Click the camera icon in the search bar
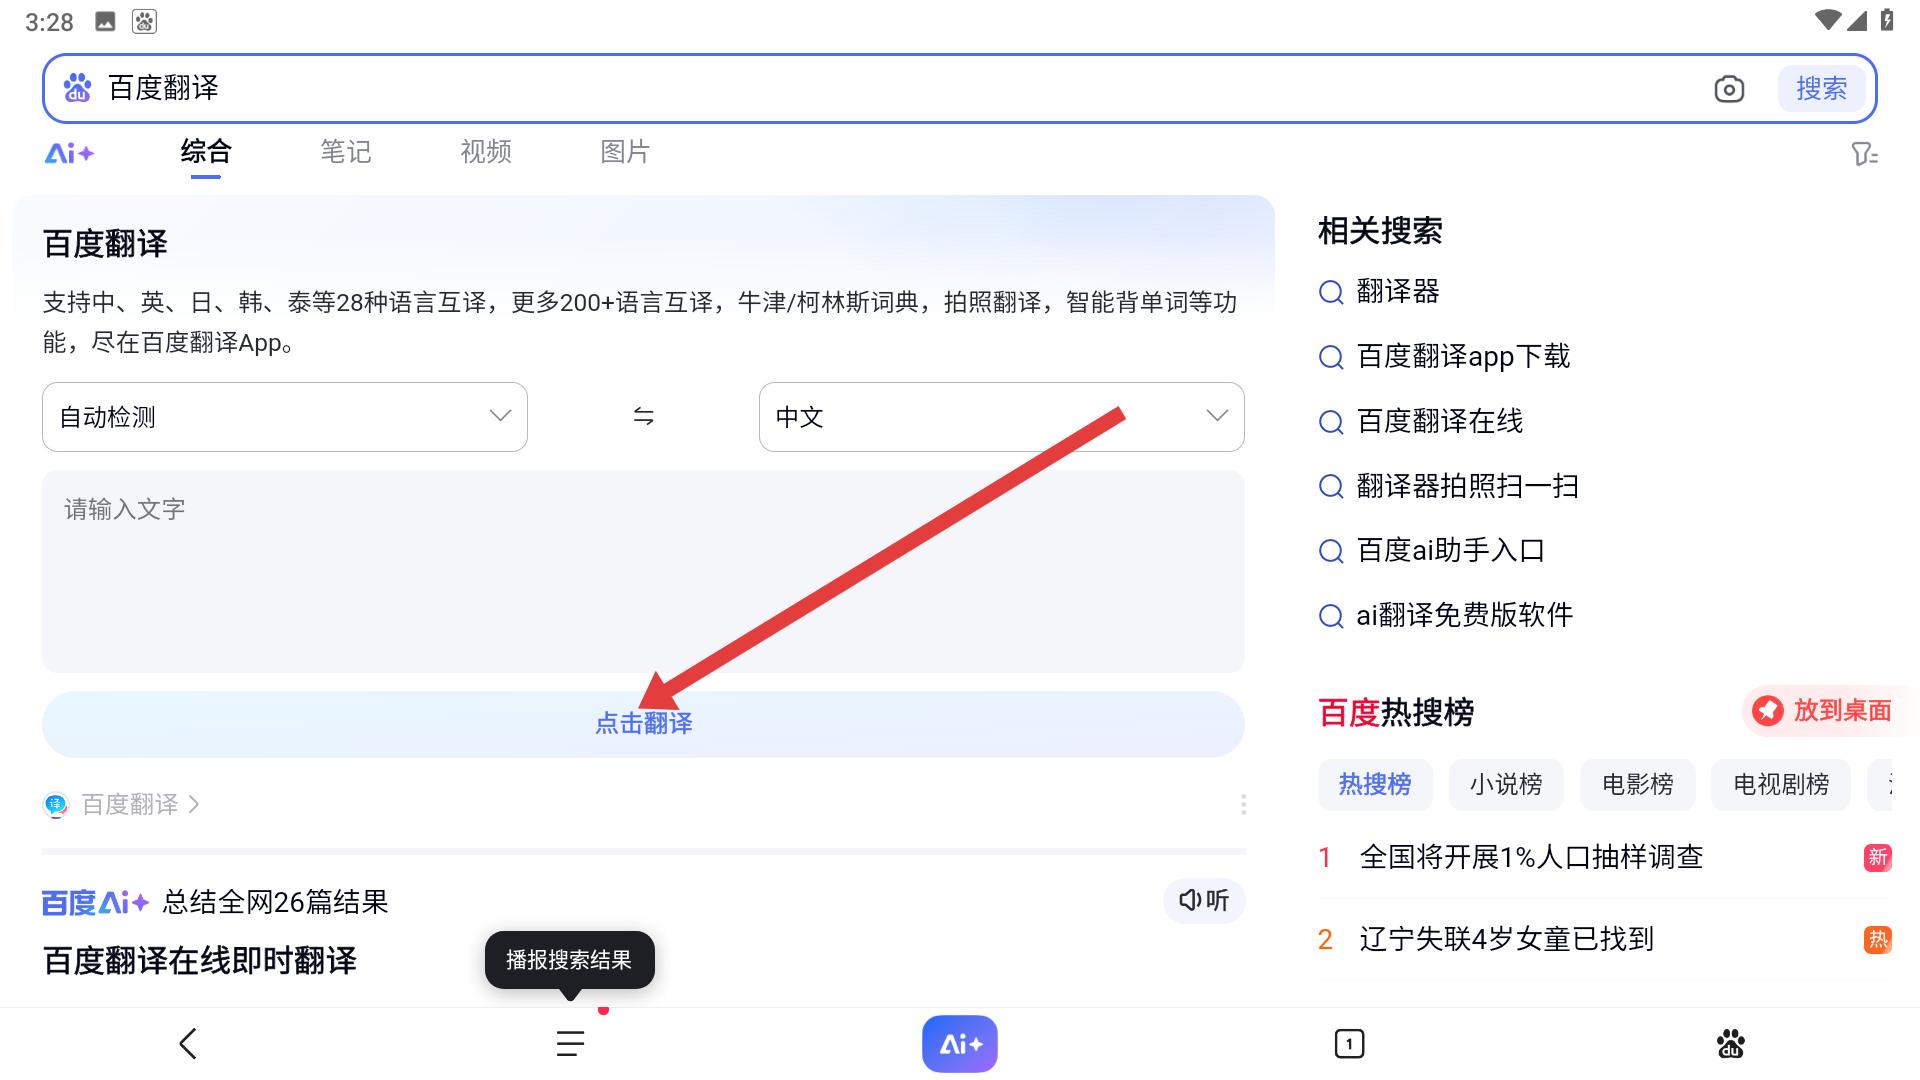The width and height of the screenshot is (1920, 1080). tap(1729, 89)
